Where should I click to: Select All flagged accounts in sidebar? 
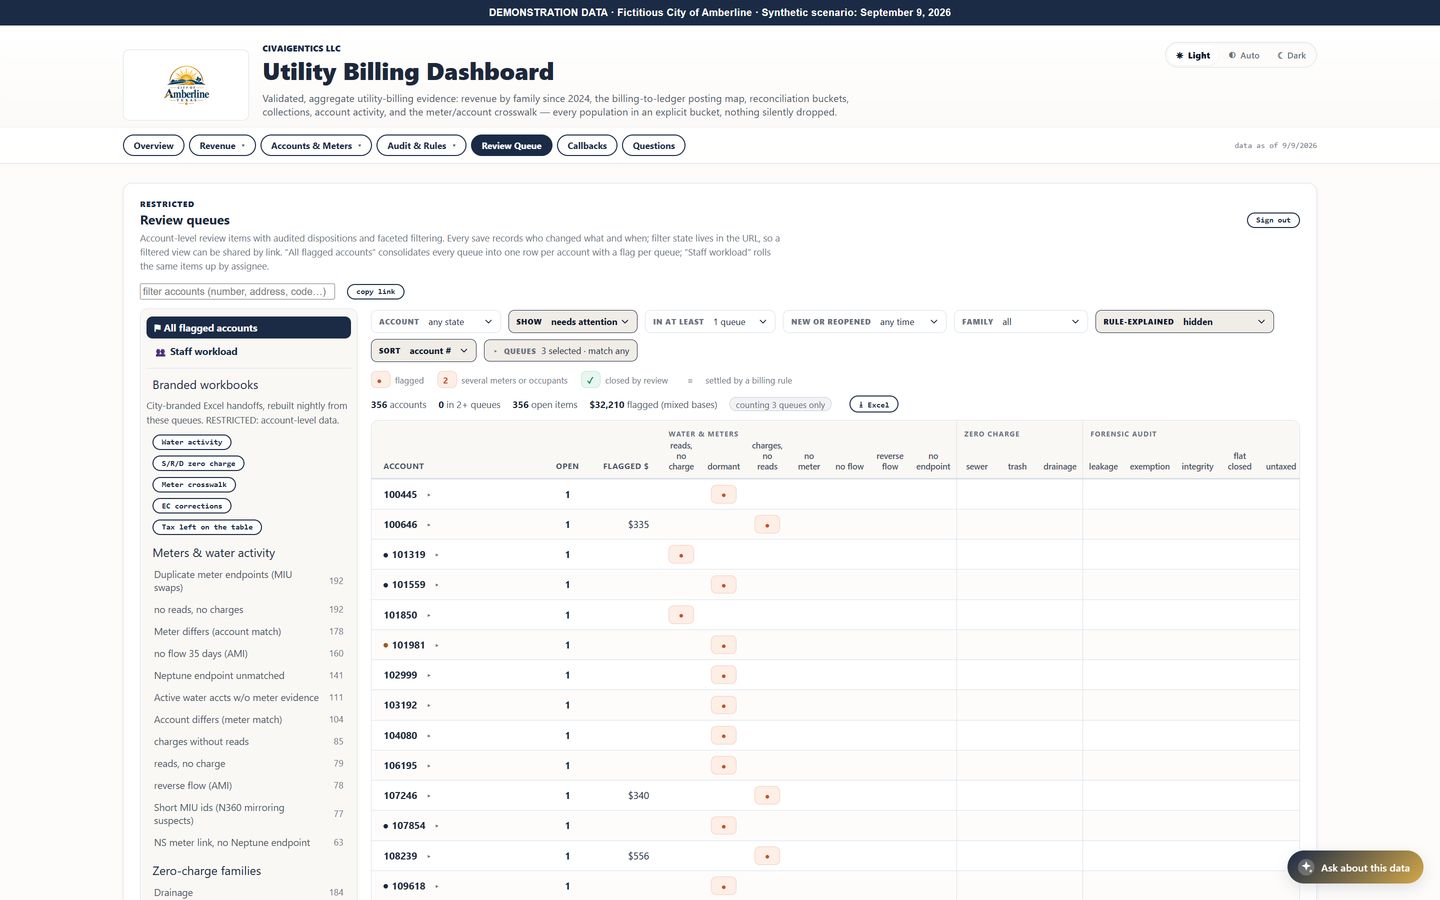click(x=249, y=328)
